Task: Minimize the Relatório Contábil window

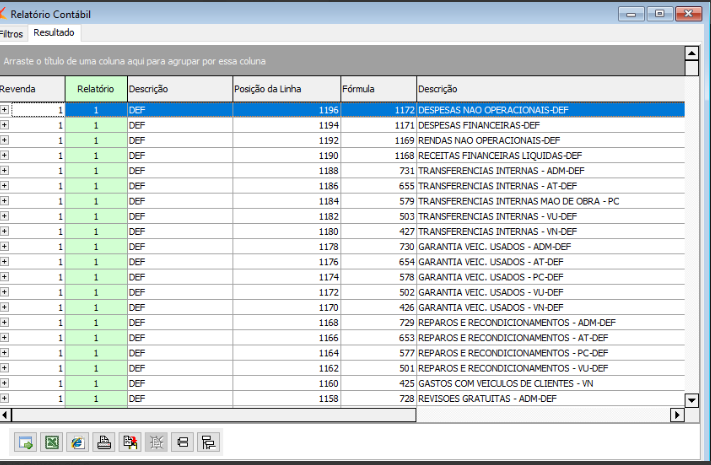Action: point(631,14)
